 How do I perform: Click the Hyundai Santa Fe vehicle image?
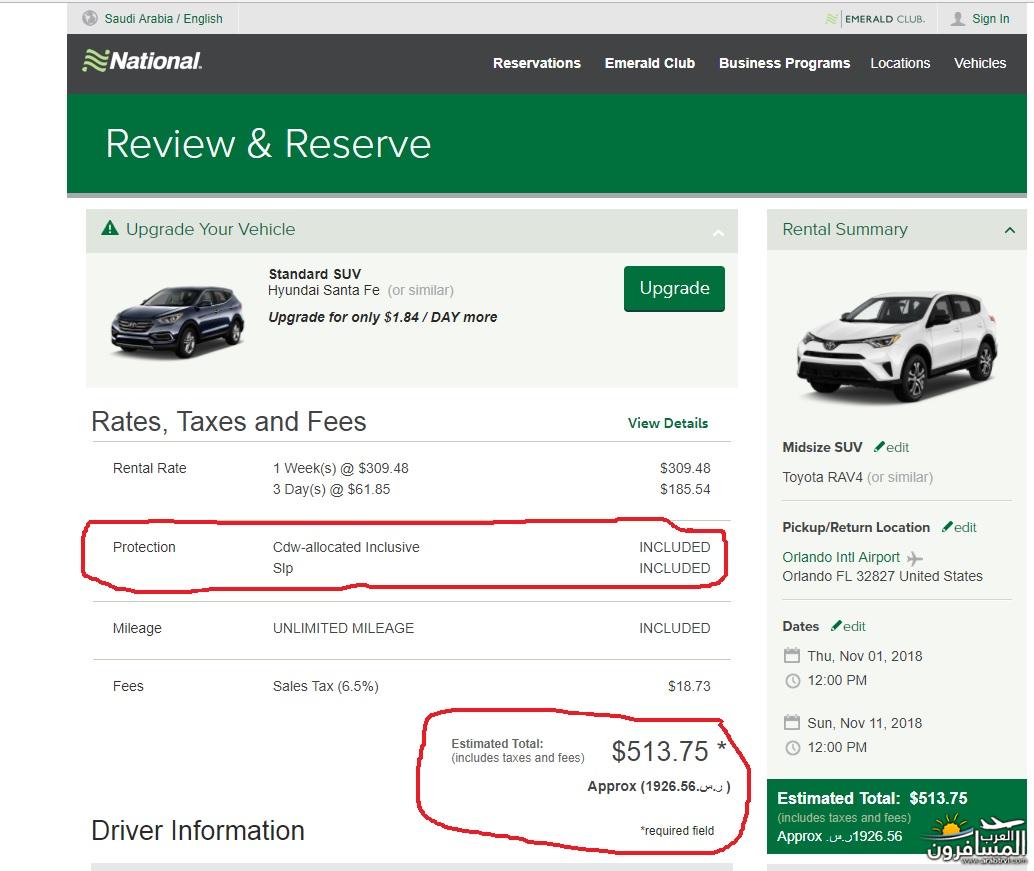click(x=177, y=321)
